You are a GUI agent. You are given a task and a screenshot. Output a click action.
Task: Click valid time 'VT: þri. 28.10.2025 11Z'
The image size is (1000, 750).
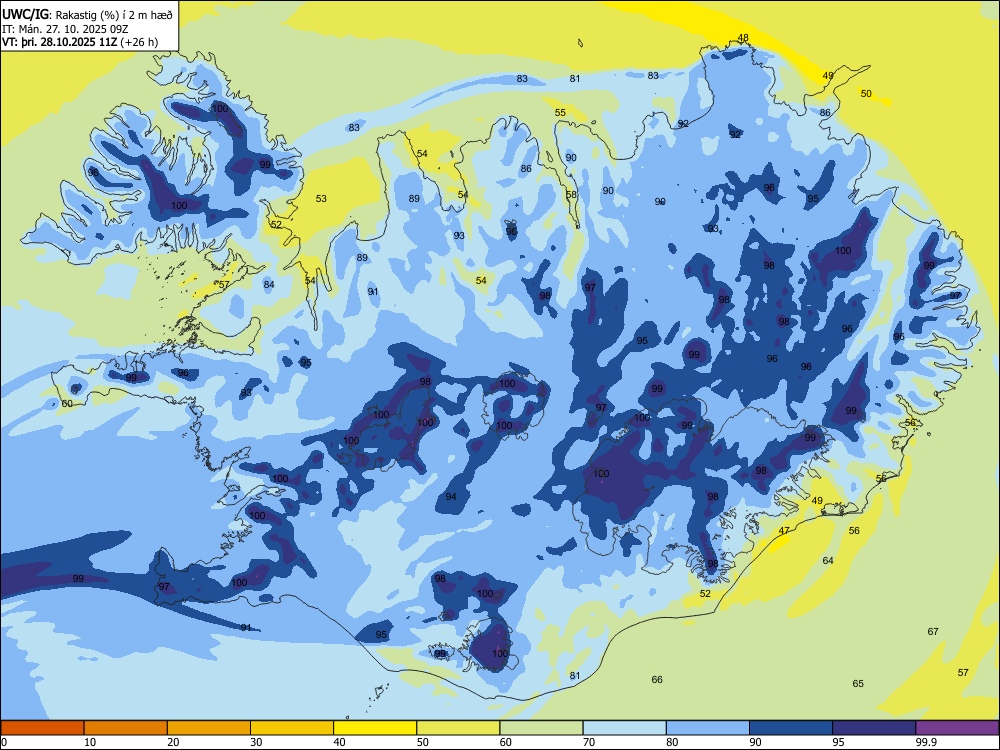tap(60, 42)
